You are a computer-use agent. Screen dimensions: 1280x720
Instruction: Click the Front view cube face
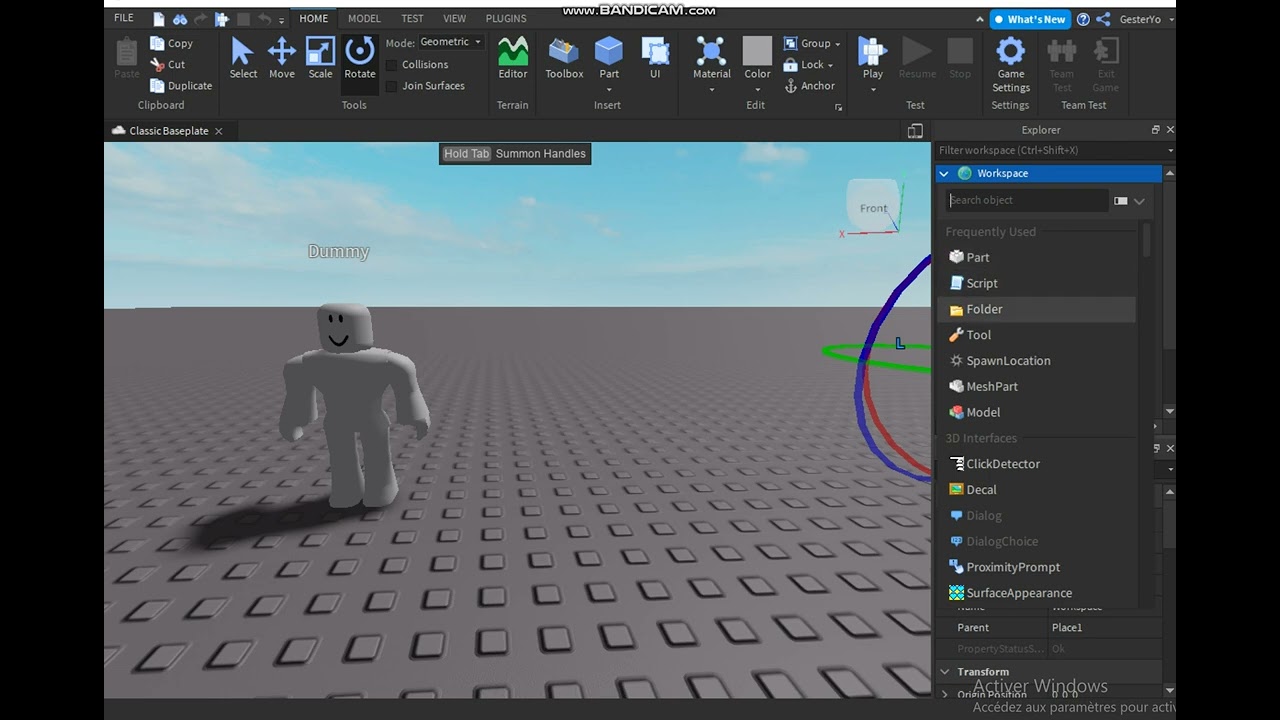(x=873, y=208)
